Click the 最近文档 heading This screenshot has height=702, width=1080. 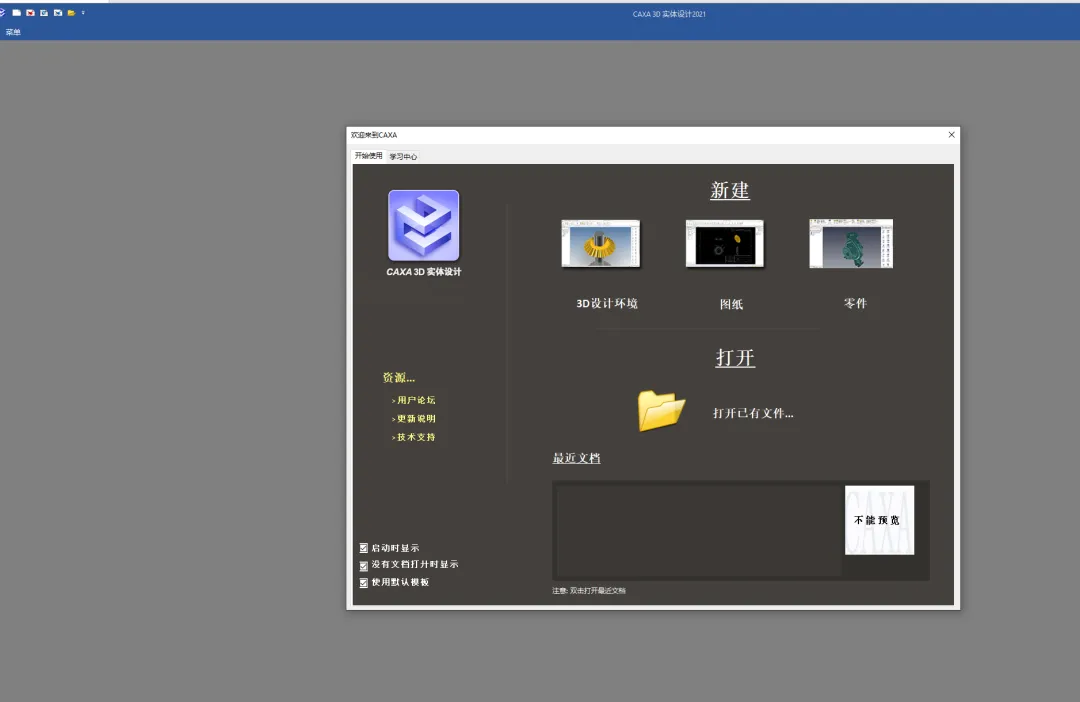[x=577, y=458]
